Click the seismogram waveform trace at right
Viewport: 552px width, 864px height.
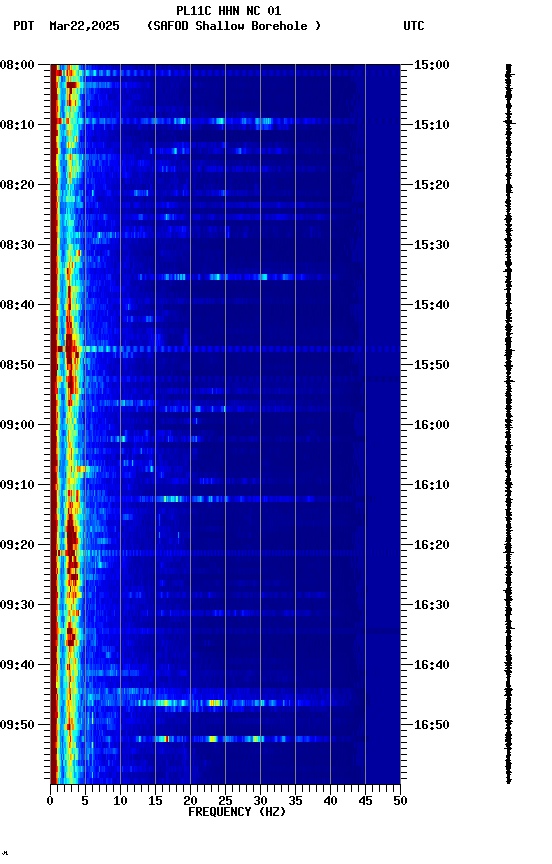point(508,423)
